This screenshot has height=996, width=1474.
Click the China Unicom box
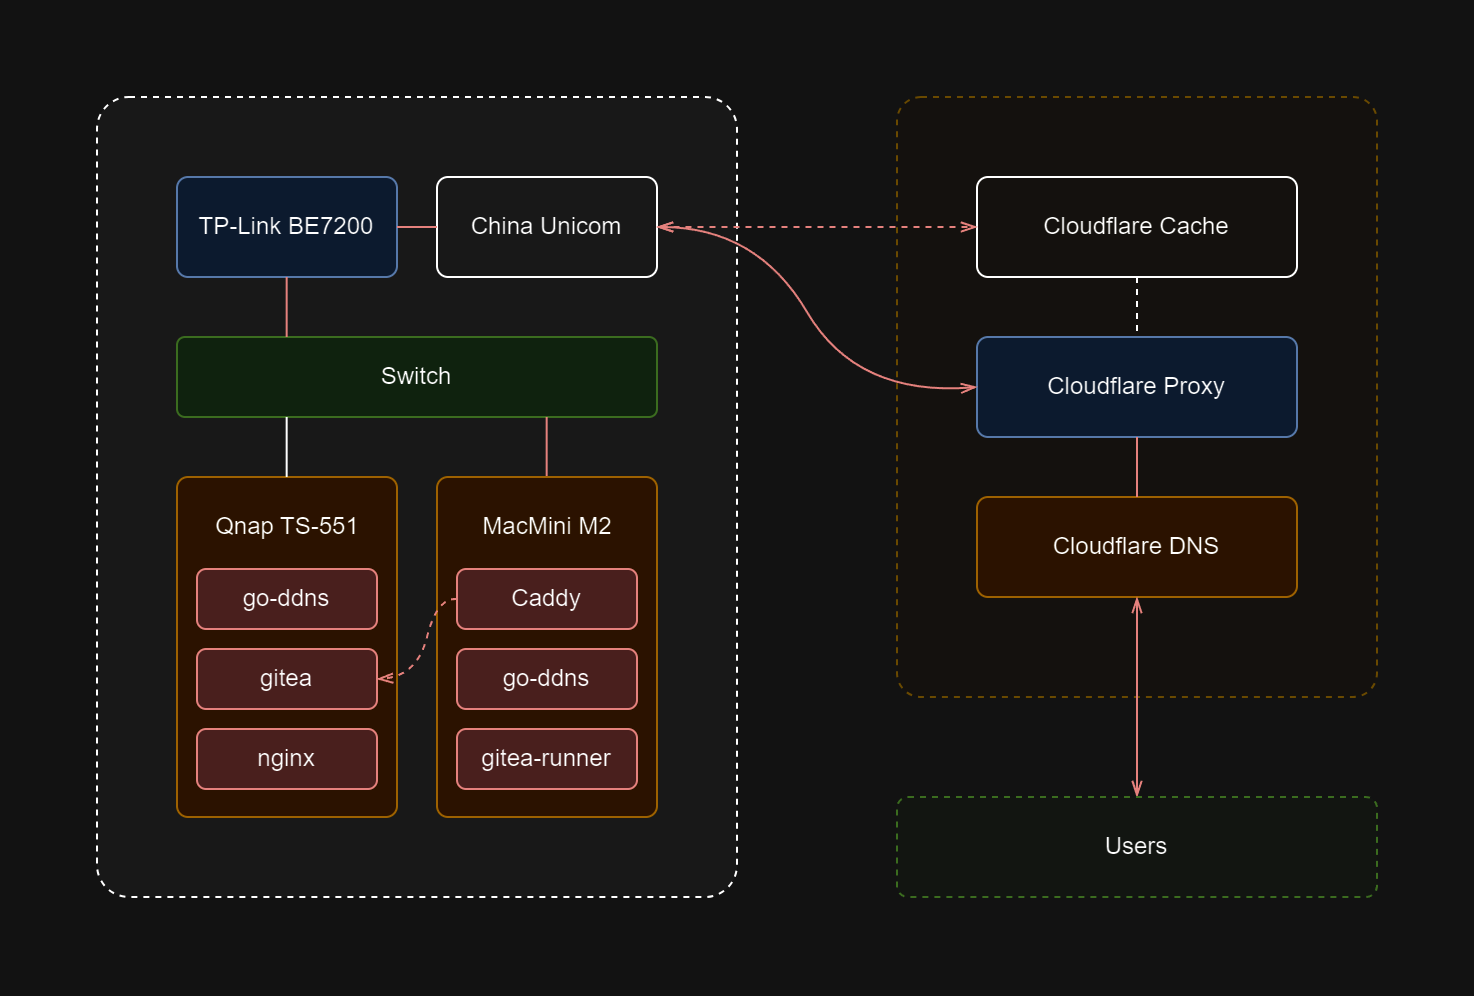(546, 227)
